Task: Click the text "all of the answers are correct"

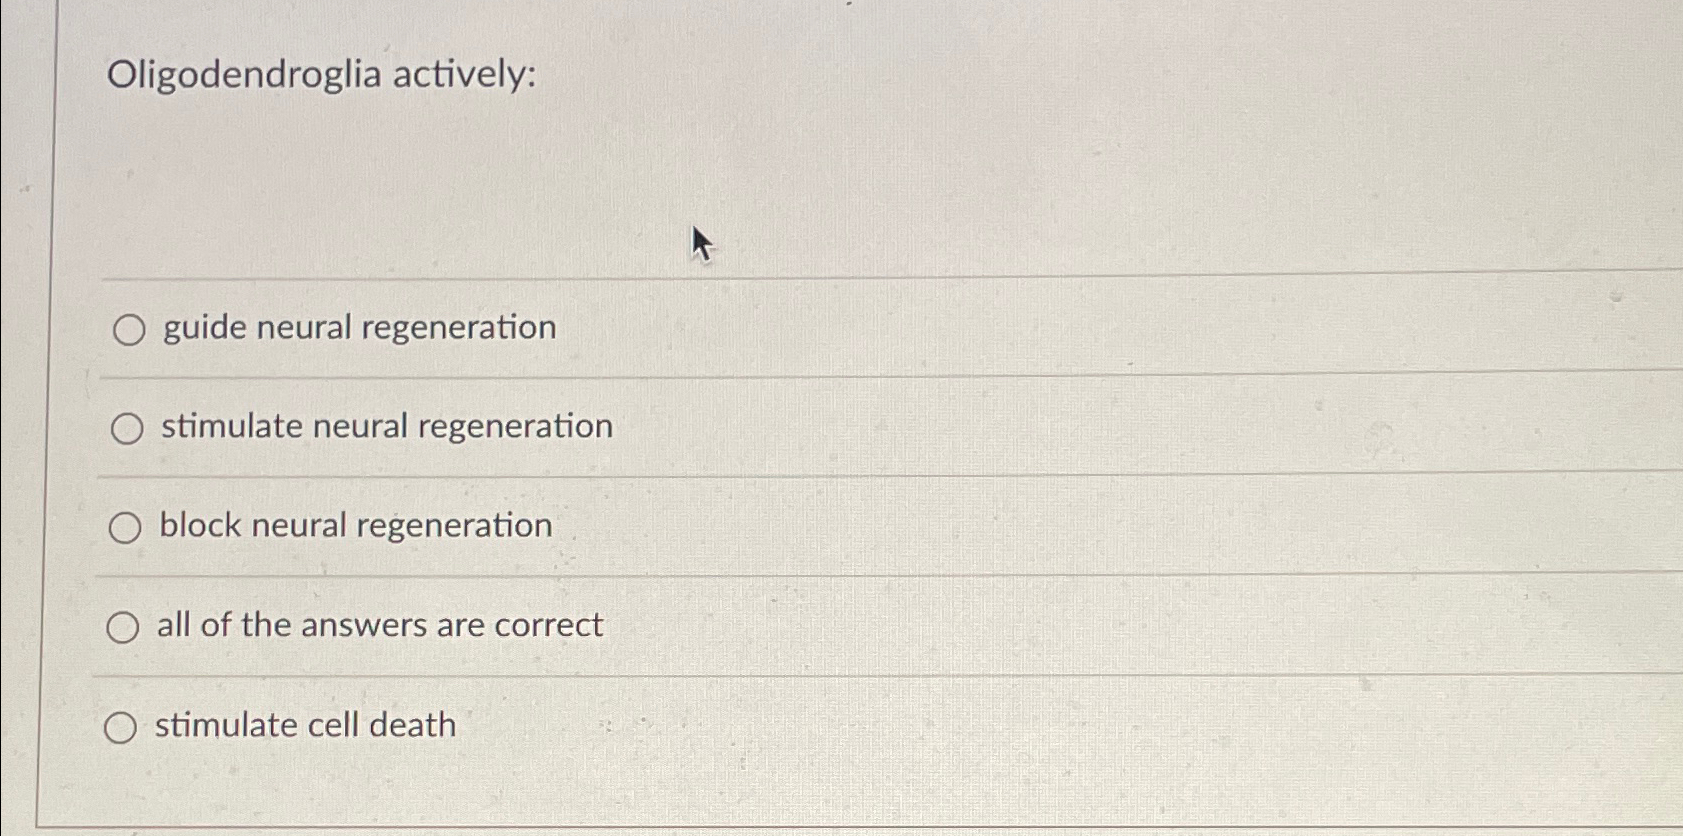Action: coord(380,625)
